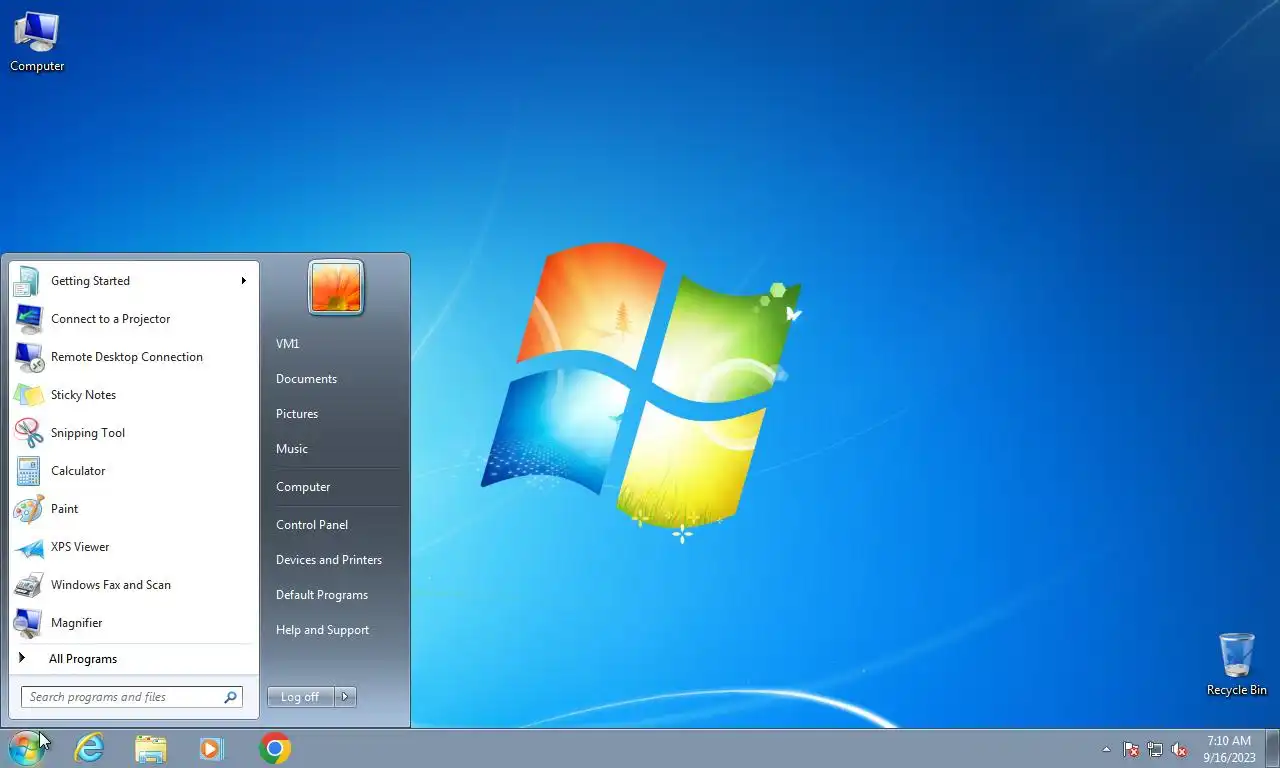Click the "XPS Viewer" label
1280x768 pixels.
click(x=80, y=547)
